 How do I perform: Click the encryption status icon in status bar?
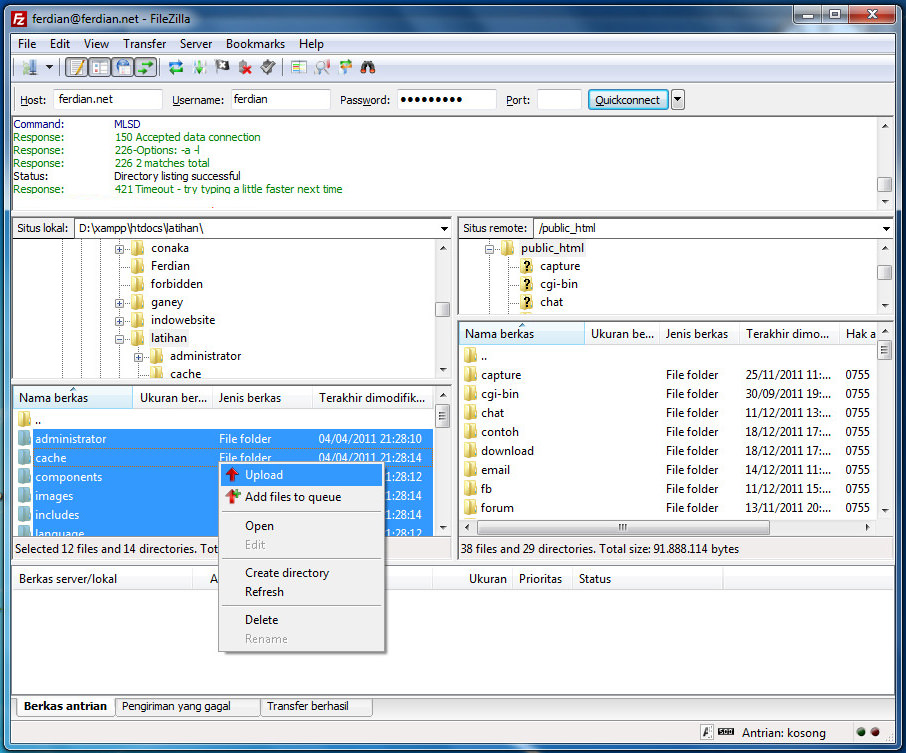(x=707, y=732)
